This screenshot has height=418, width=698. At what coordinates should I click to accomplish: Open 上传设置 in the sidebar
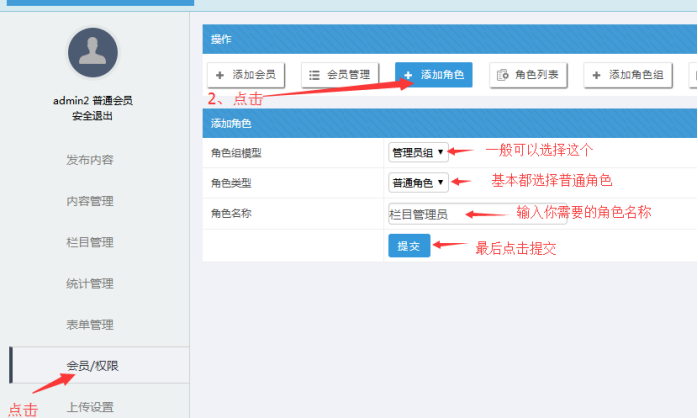(x=89, y=406)
